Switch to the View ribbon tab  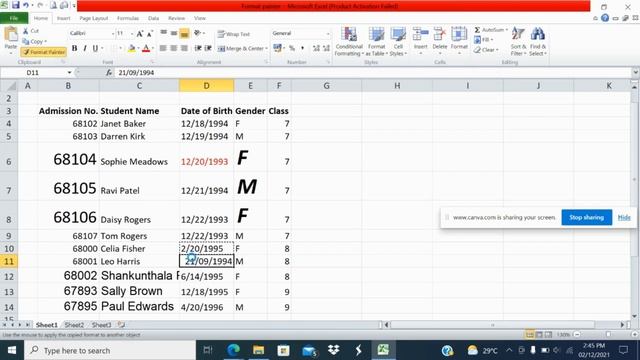pos(200,18)
